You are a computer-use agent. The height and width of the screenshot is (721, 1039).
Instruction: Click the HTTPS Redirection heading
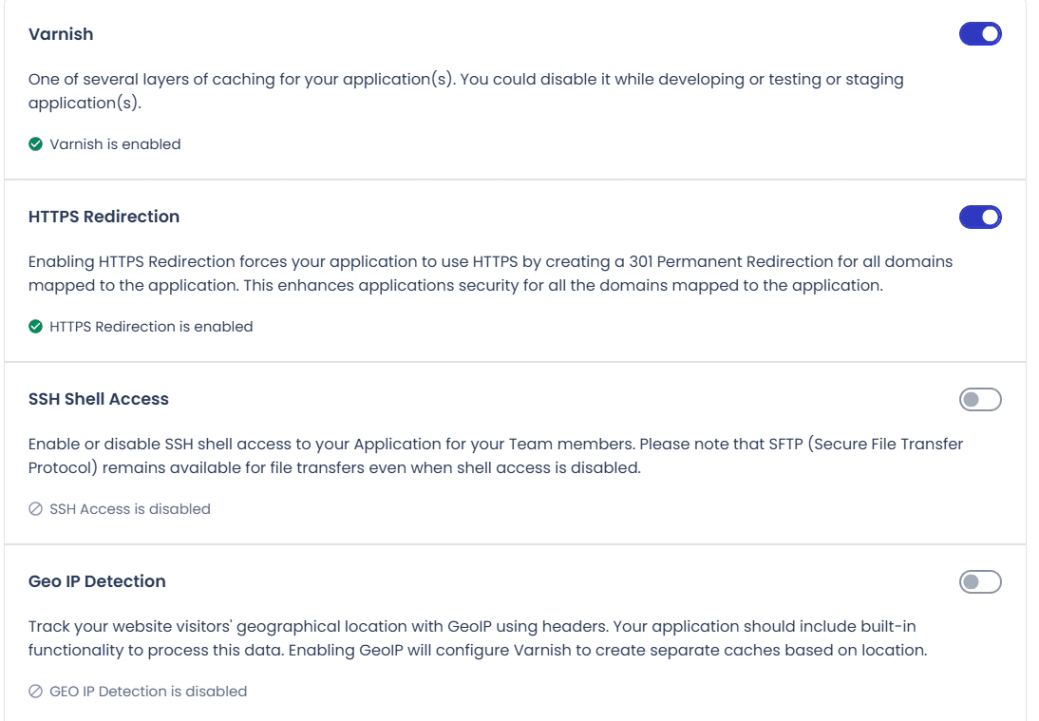105,217
